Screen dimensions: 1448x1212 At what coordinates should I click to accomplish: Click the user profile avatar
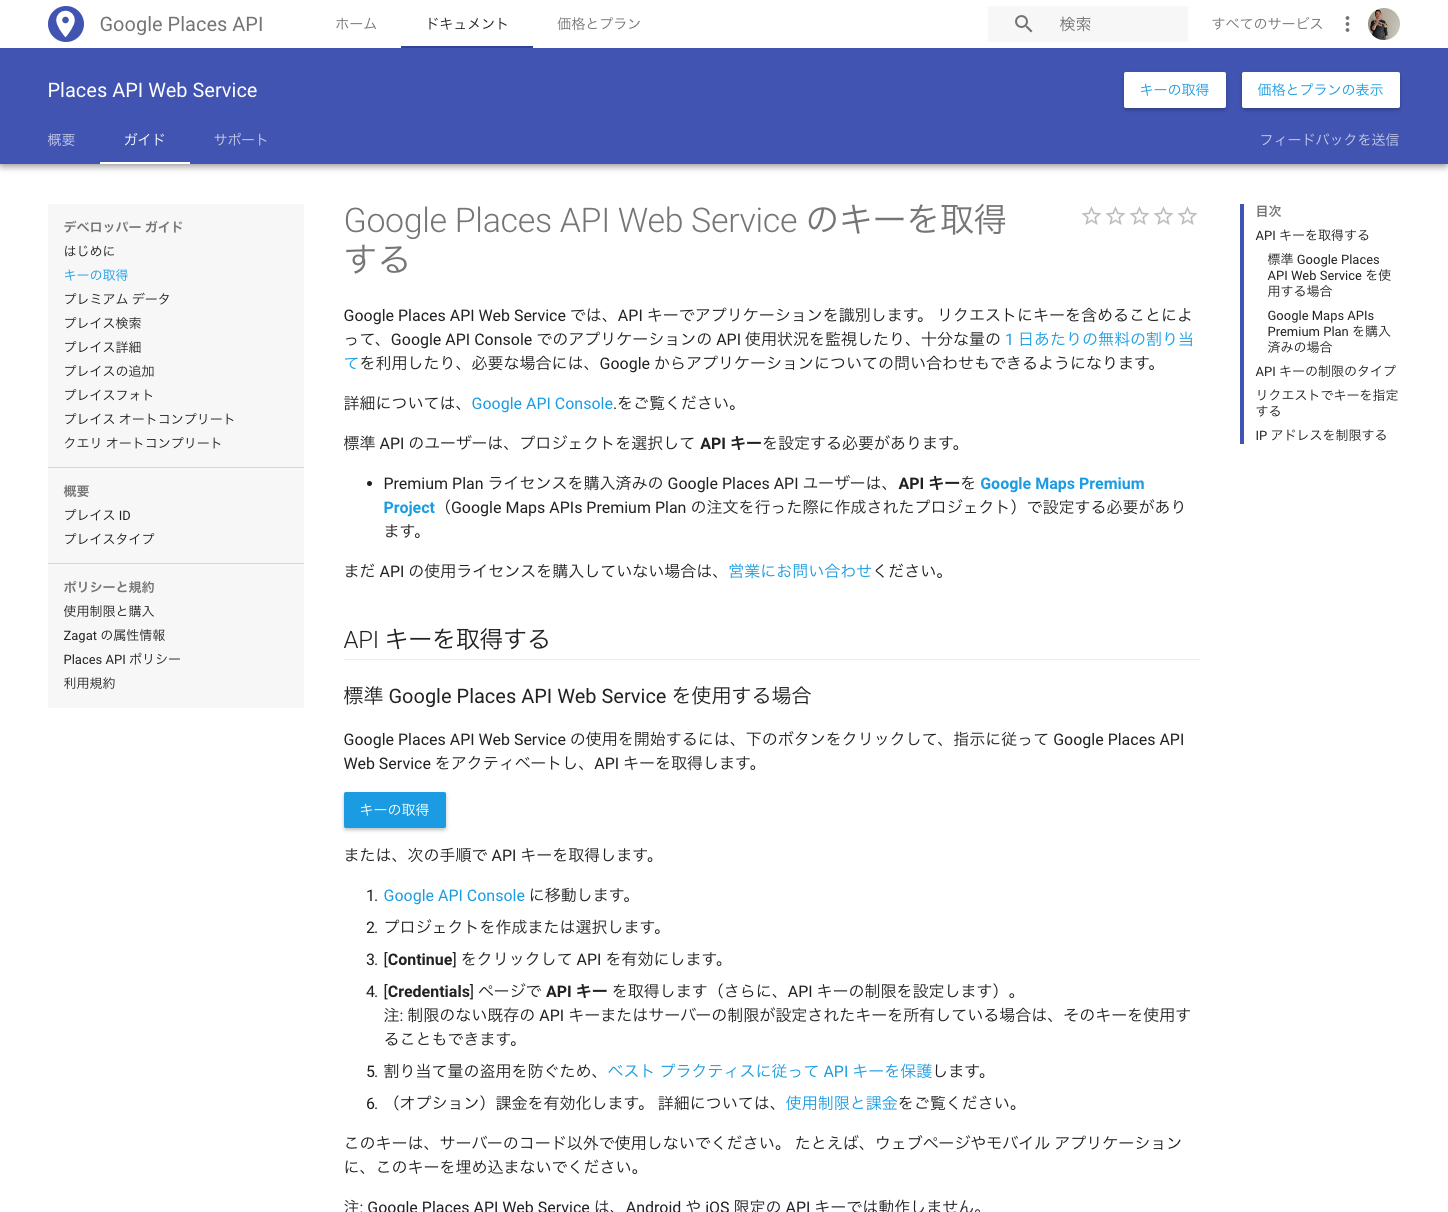(x=1383, y=24)
